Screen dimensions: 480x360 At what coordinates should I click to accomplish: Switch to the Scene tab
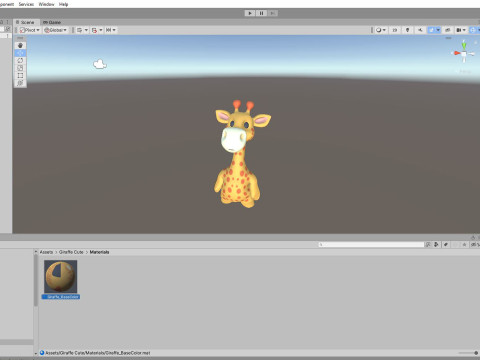click(x=25, y=22)
